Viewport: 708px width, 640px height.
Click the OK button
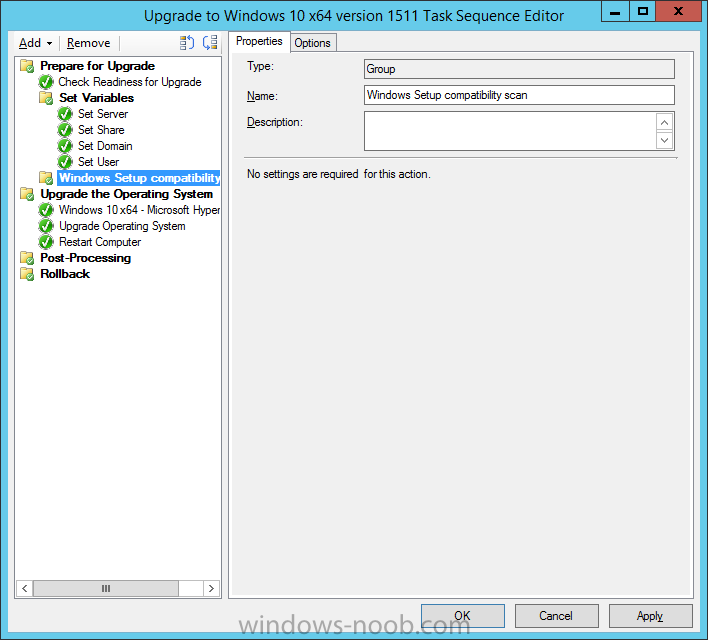point(463,616)
